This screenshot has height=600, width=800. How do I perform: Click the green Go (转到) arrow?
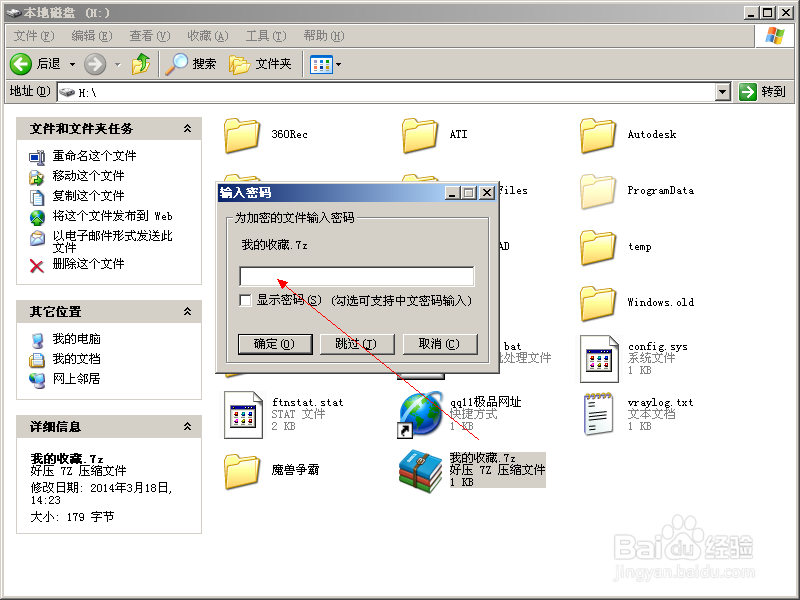coord(747,92)
